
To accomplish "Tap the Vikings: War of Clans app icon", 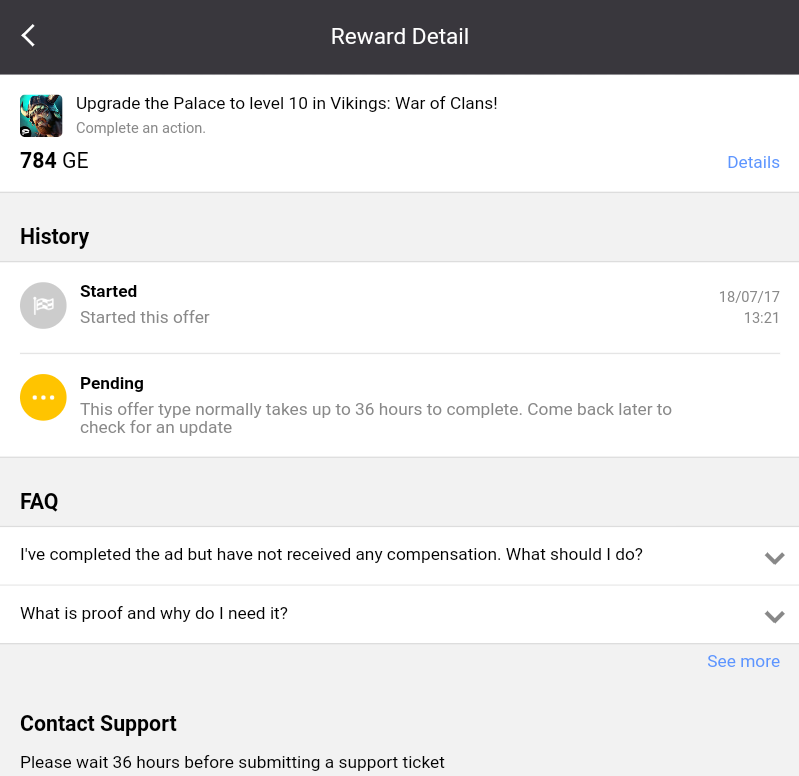I will tap(41, 115).
